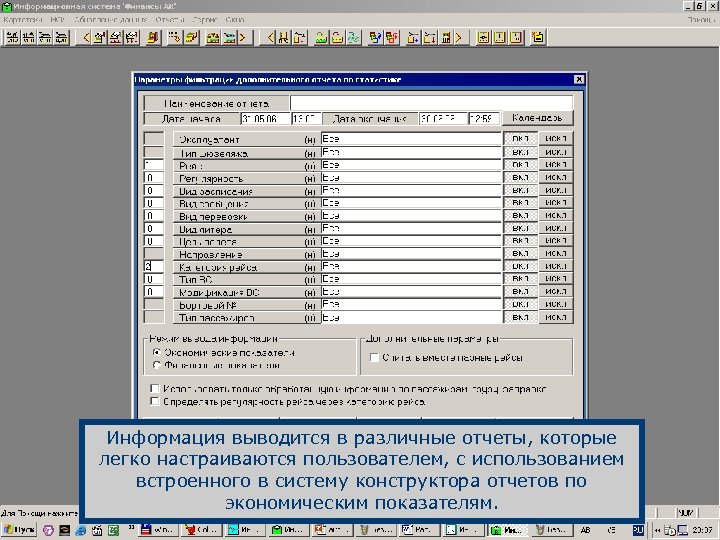This screenshot has width=720, height=540.
Task: Open the Internet Explorer quick launch icon
Action: tap(81, 530)
